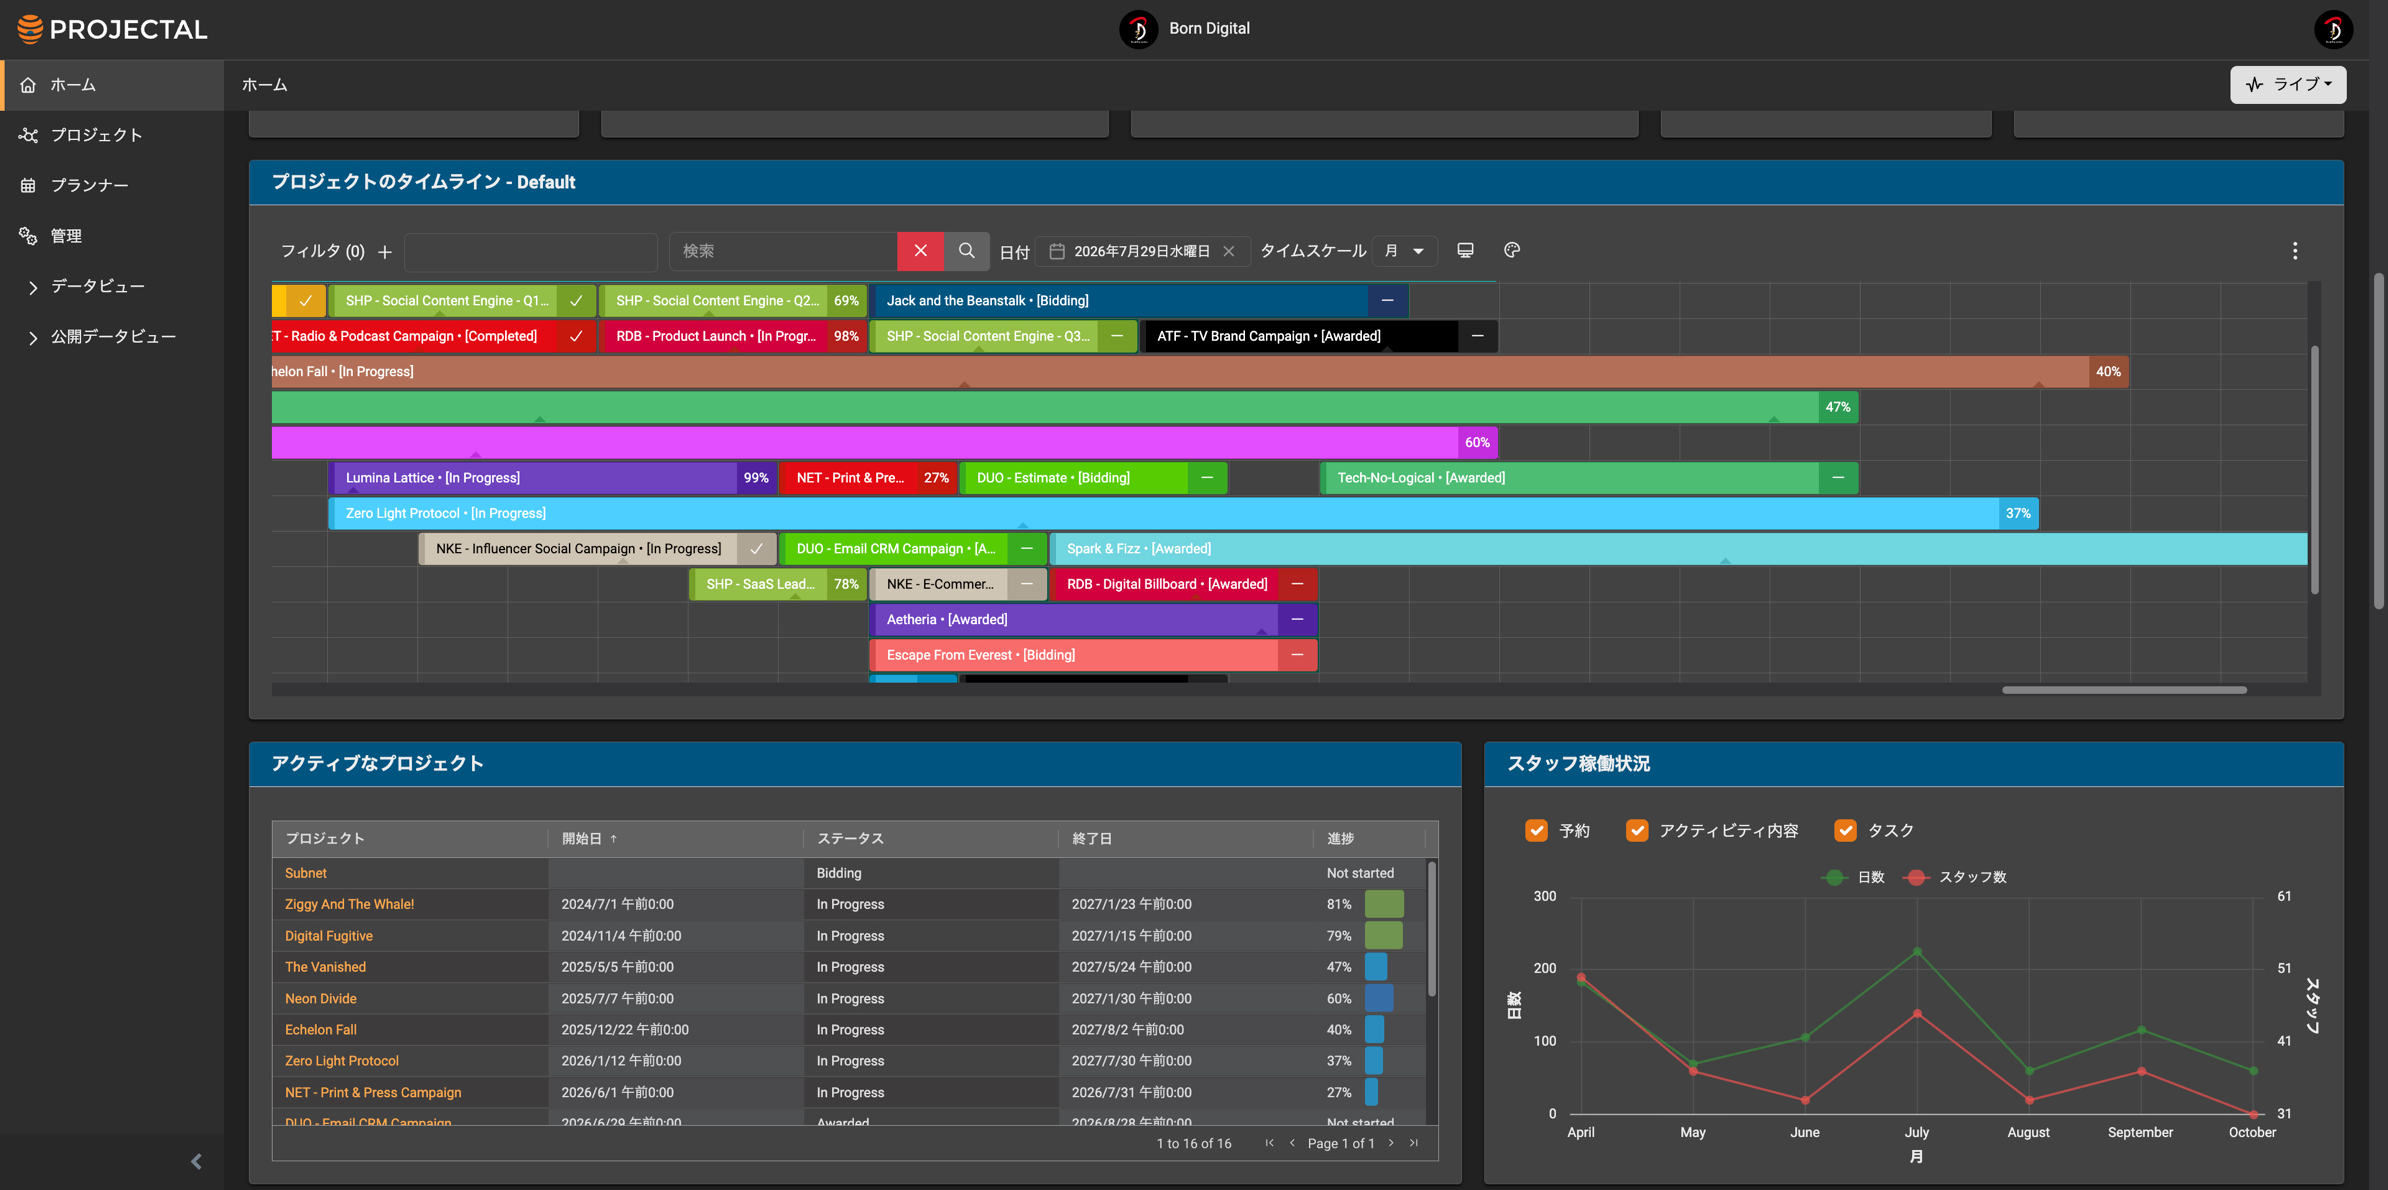Click the timeline search magnifier icon

click(x=966, y=251)
